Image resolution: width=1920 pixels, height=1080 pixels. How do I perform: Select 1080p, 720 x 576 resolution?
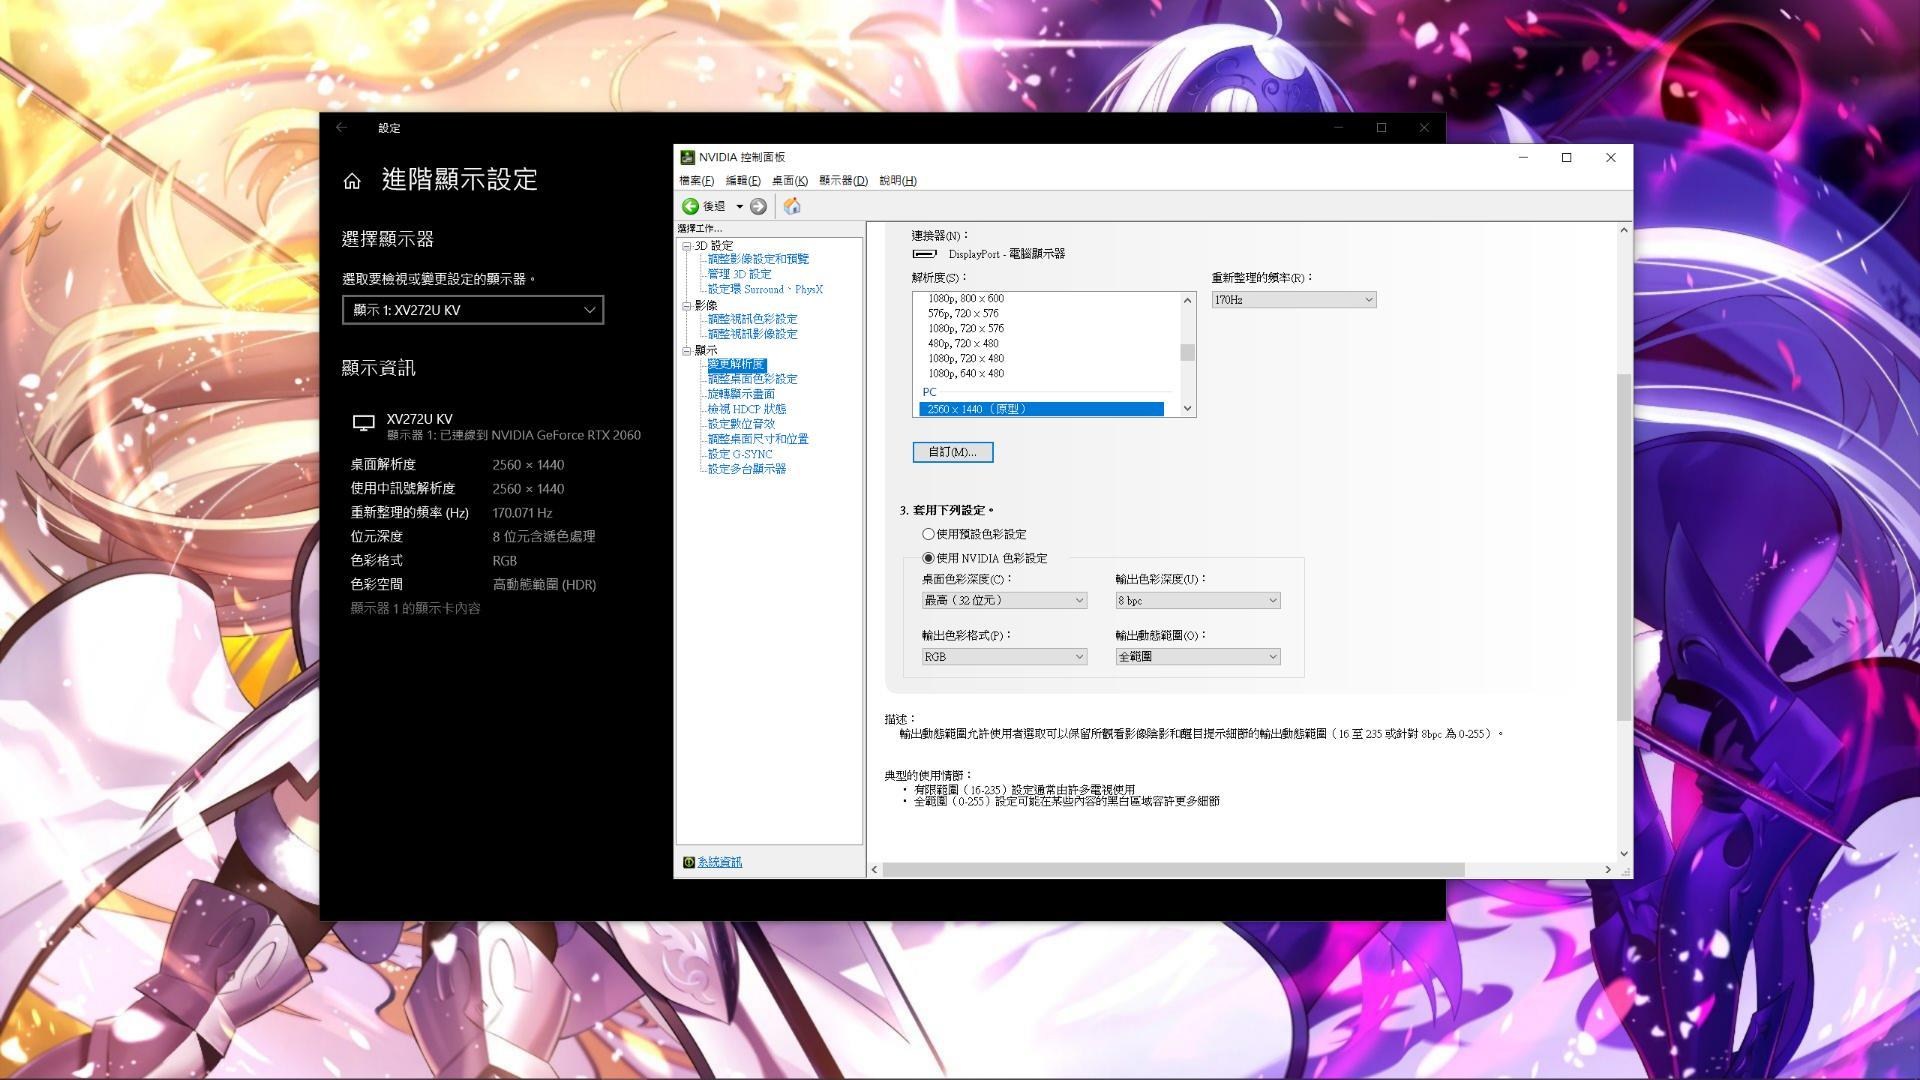[x=965, y=328]
